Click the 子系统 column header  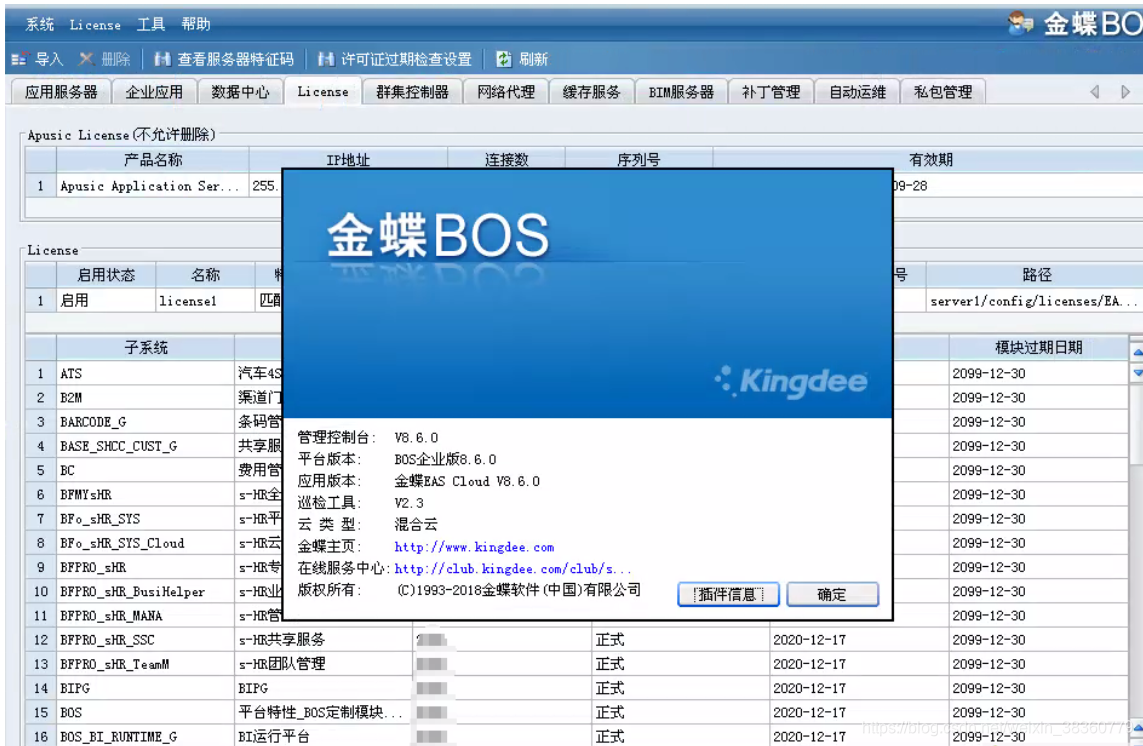pos(145,347)
